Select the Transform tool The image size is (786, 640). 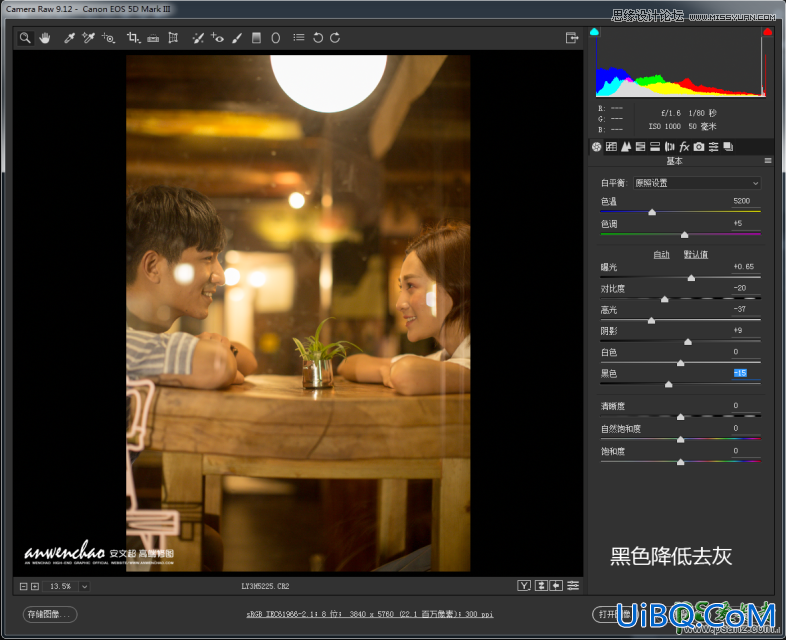173,38
